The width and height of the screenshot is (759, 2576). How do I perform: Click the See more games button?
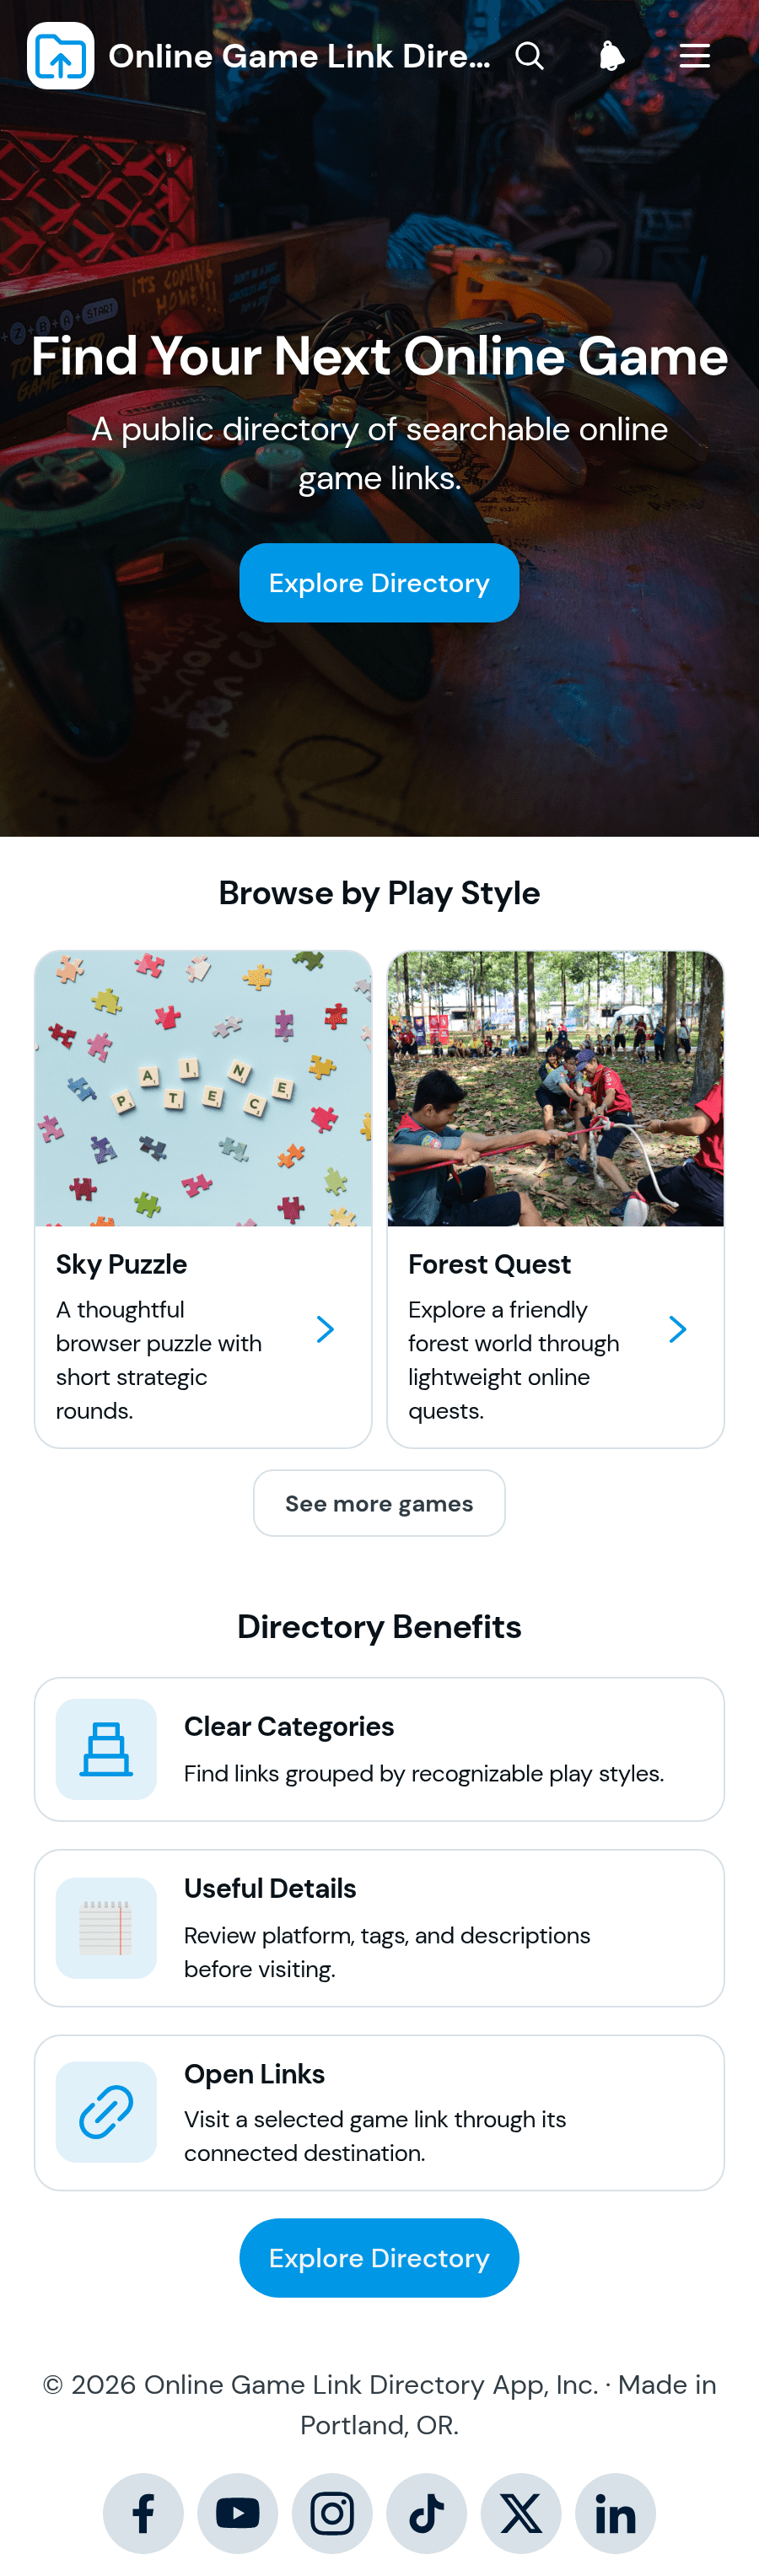click(x=379, y=1503)
